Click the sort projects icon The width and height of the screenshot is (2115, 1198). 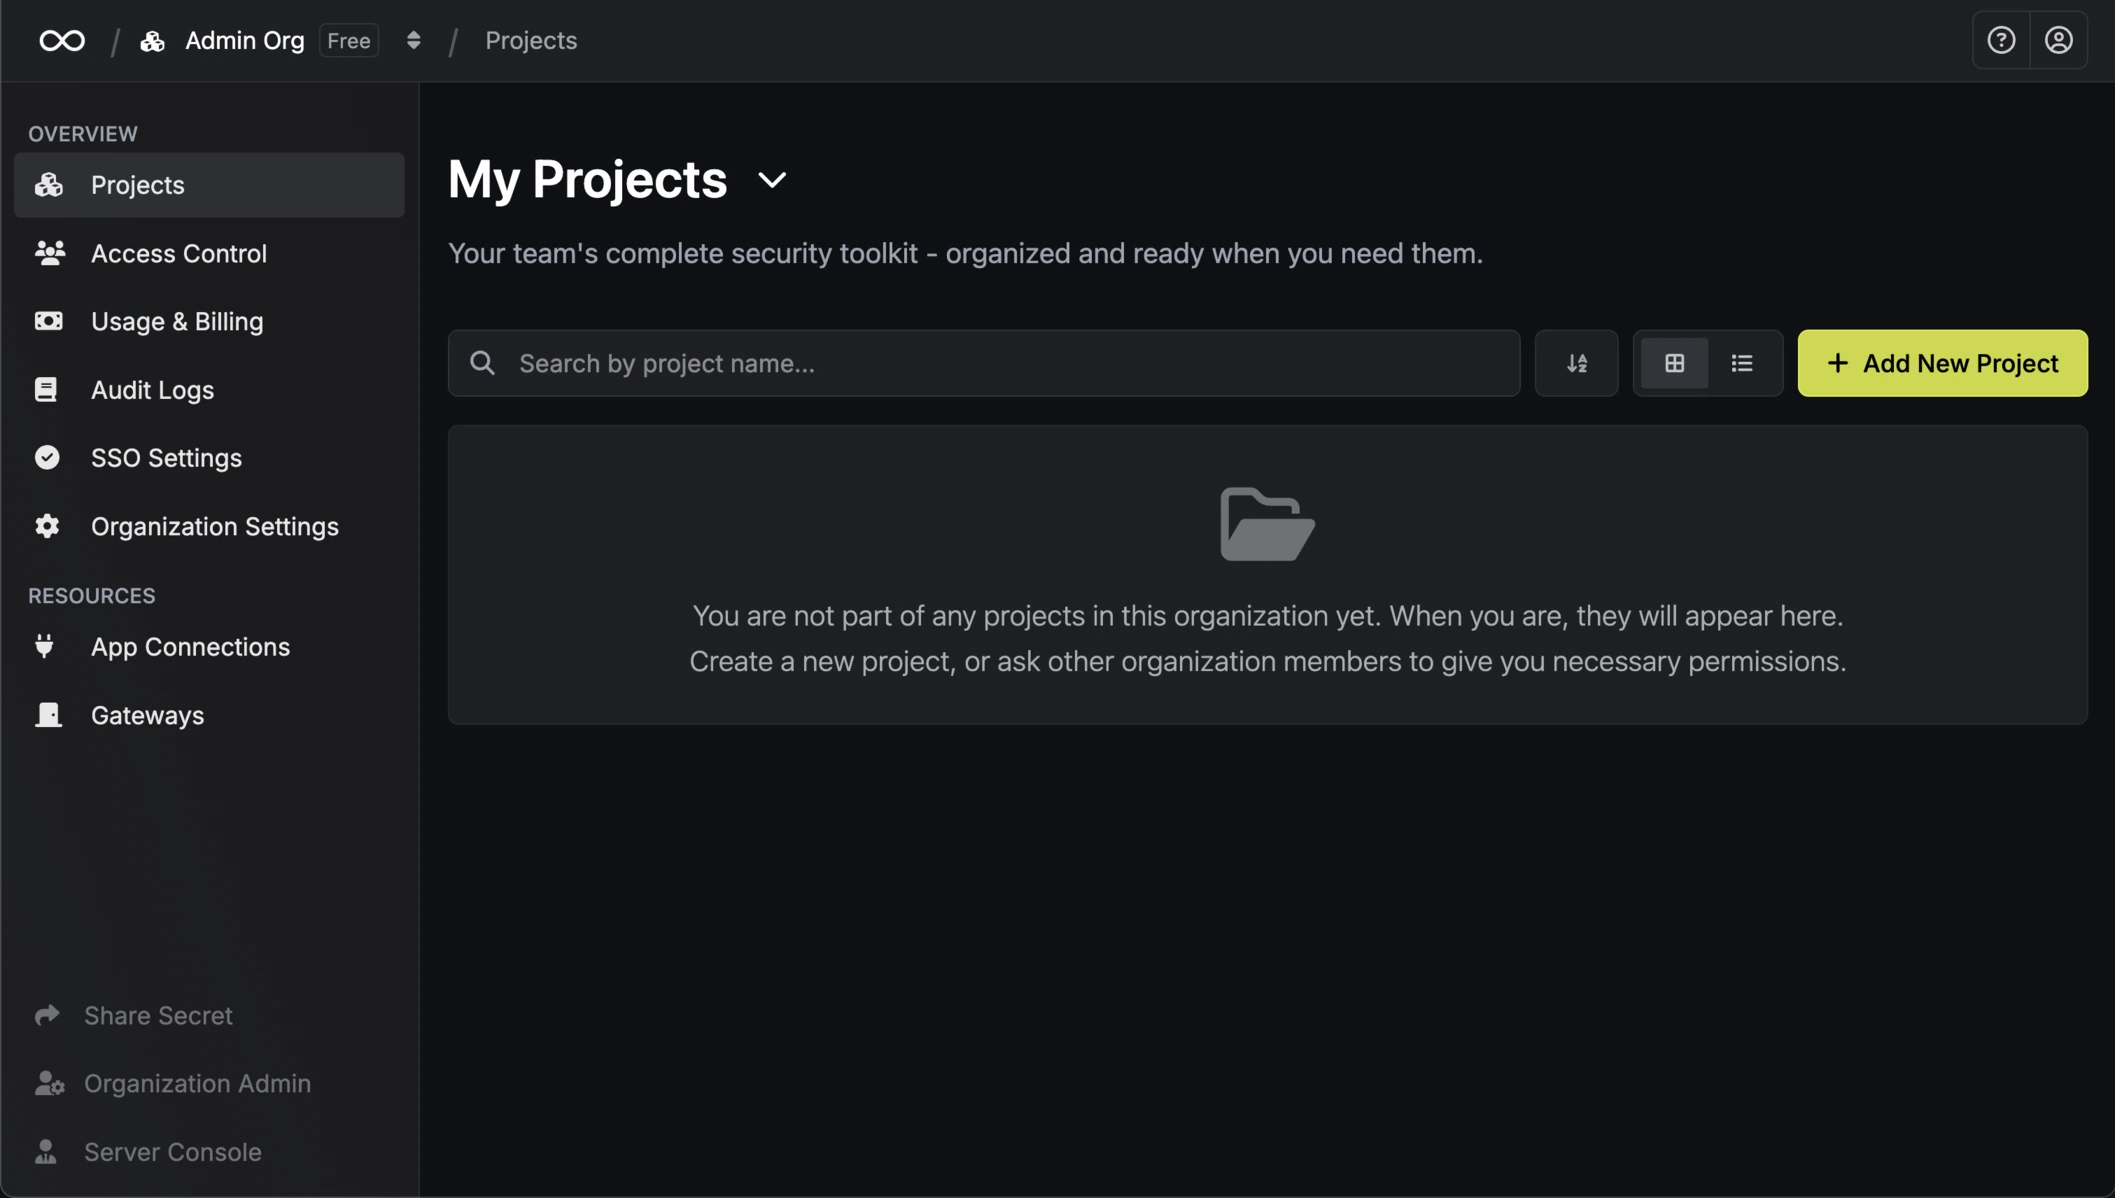pyautogui.click(x=1576, y=363)
